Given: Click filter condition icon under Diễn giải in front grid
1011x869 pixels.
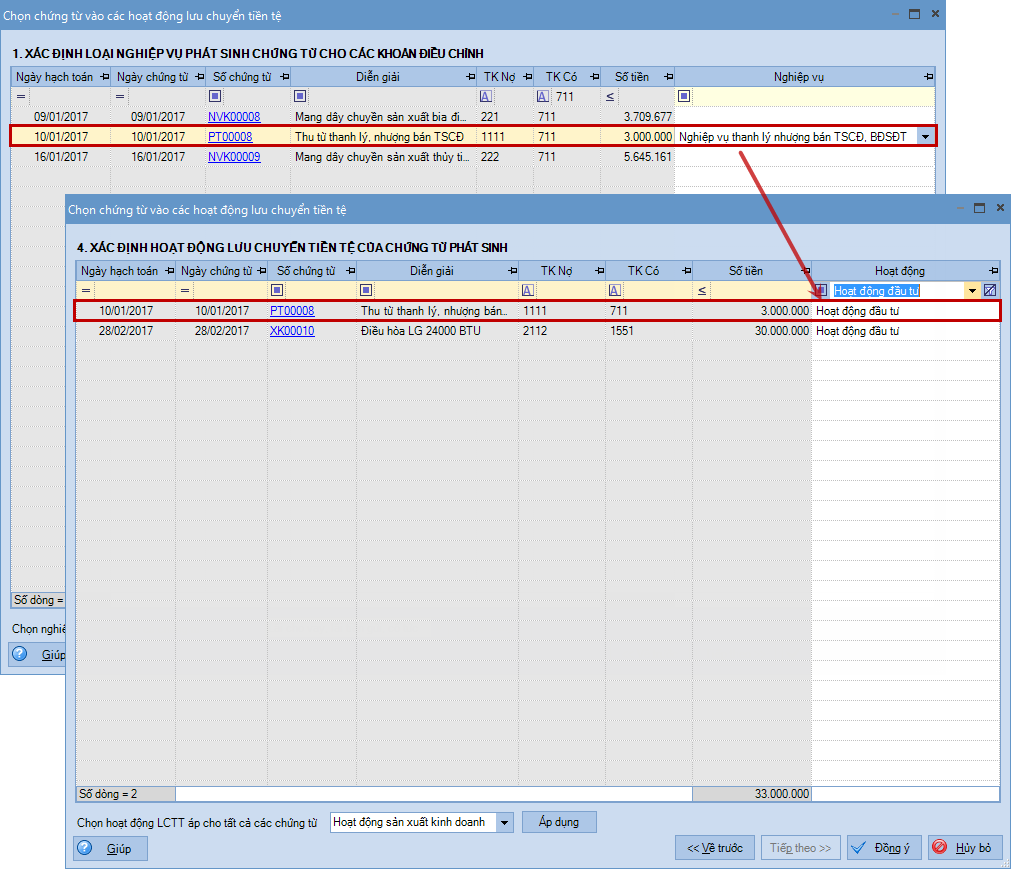Looking at the screenshot, I should coord(366,291).
